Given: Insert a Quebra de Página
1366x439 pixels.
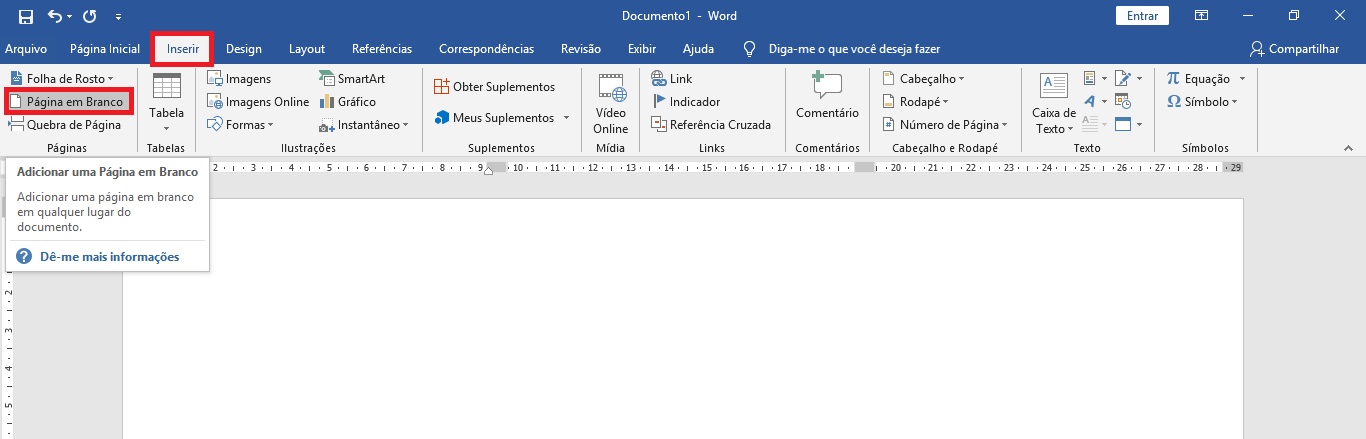Looking at the screenshot, I should point(65,125).
